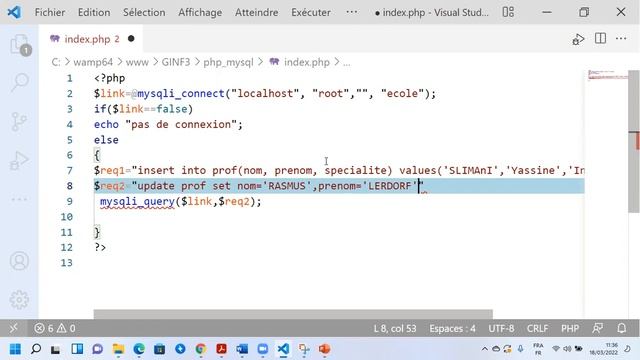Close the index.php tab via its unsaved dot
The height and width of the screenshot is (360, 640).
pos(131,39)
